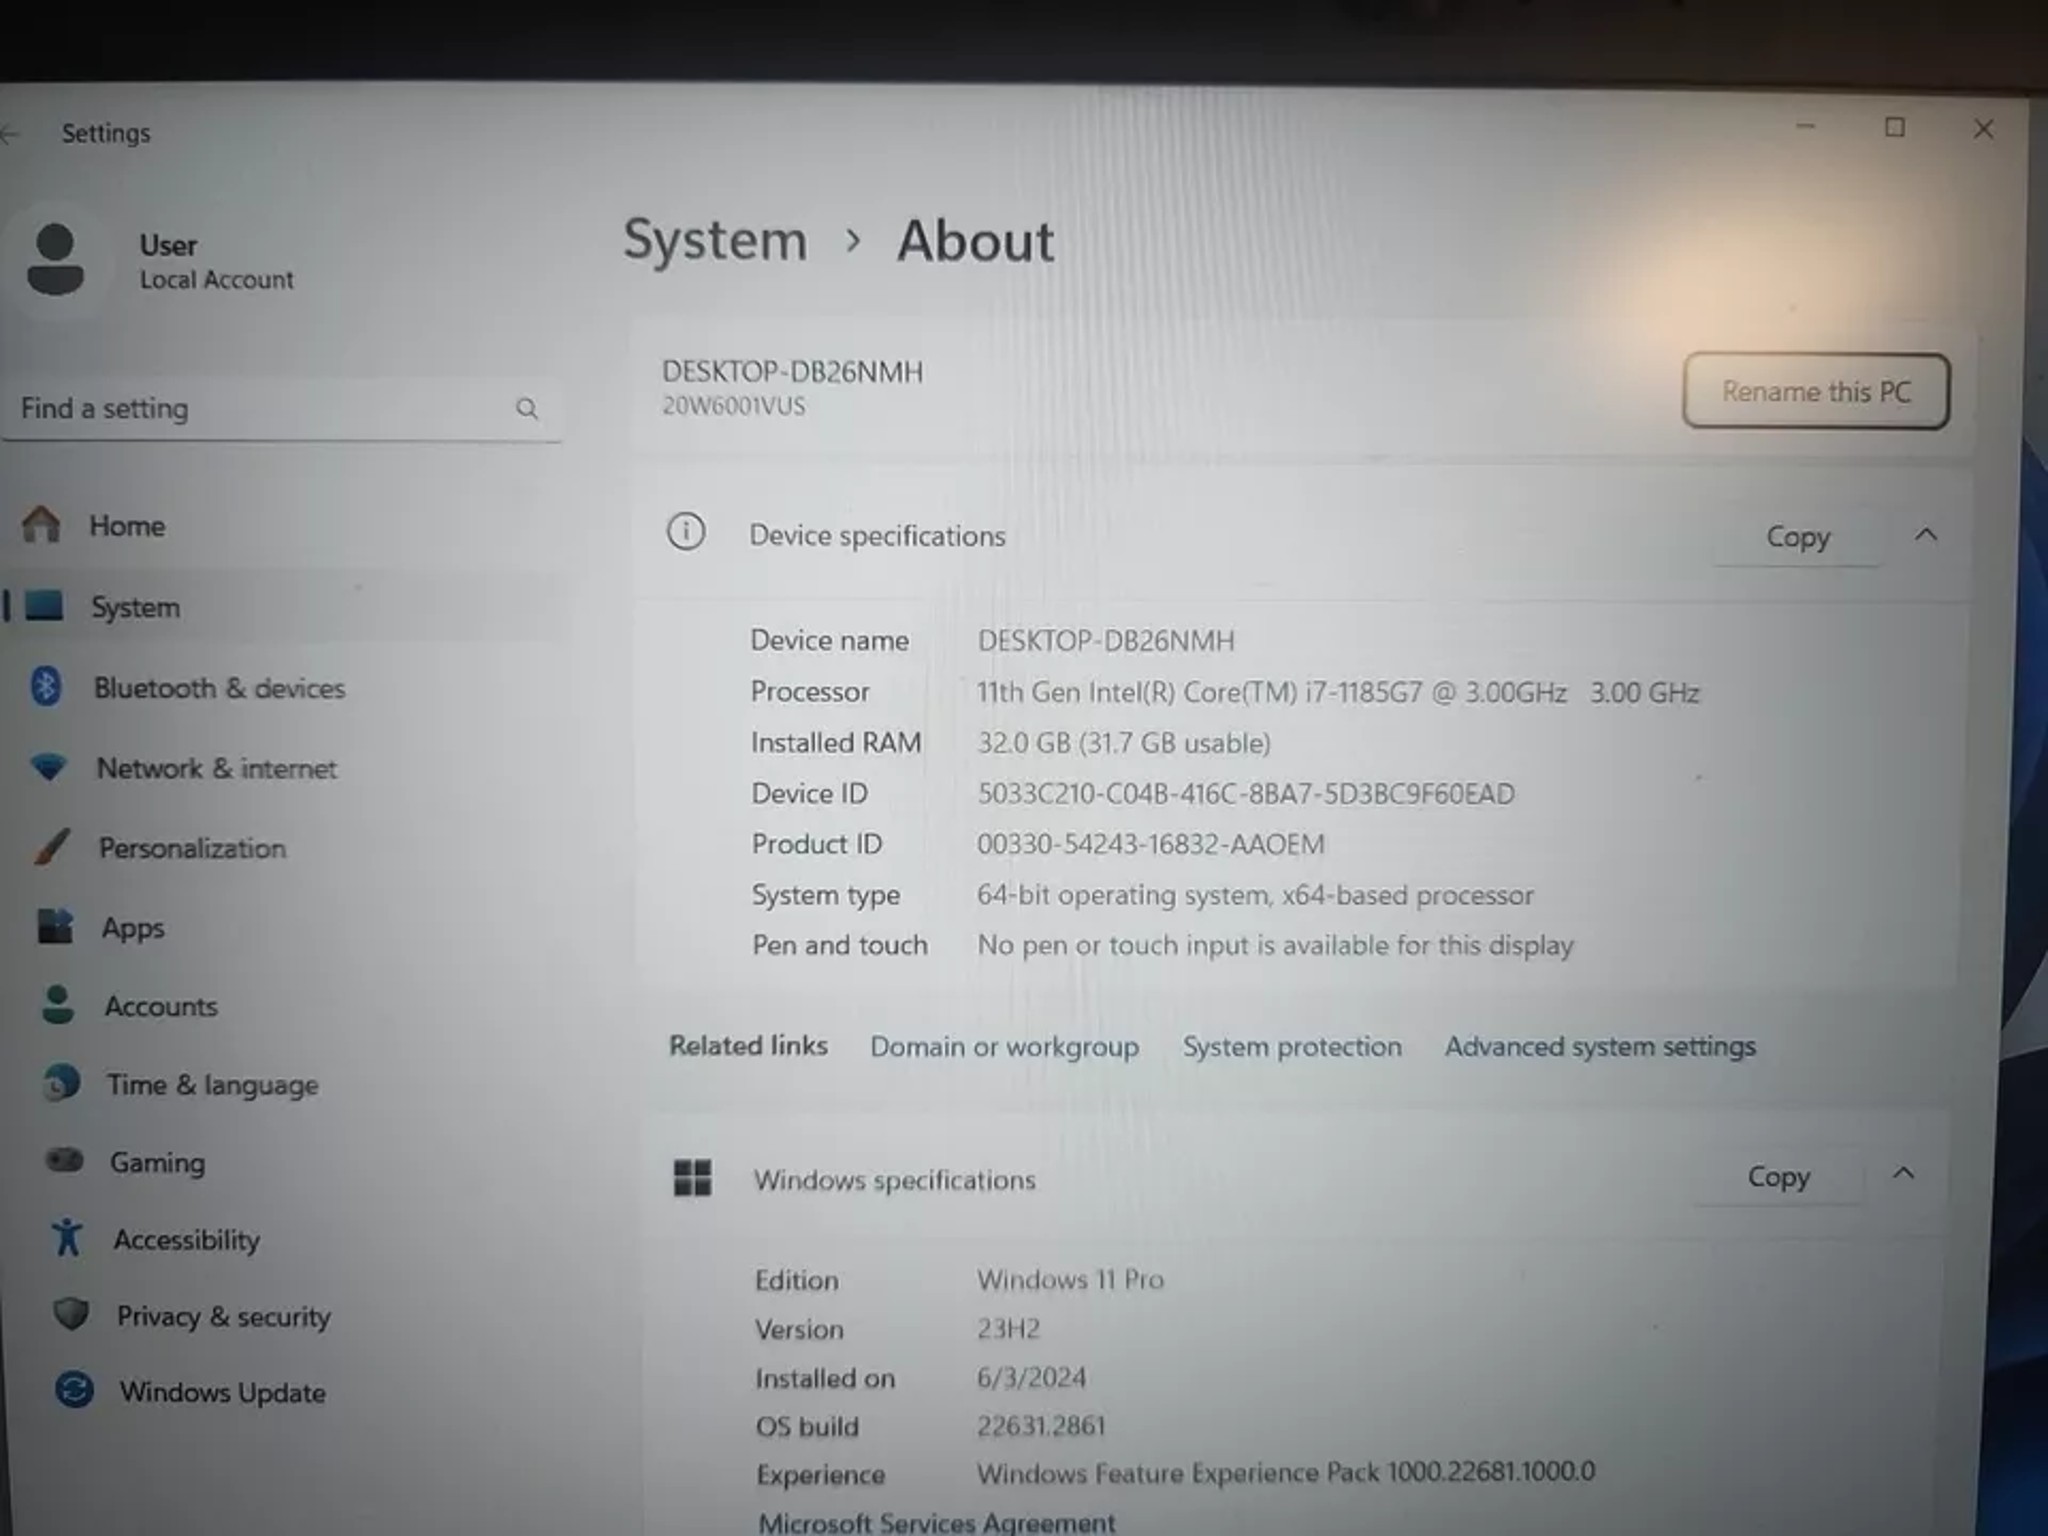Image resolution: width=2048 pixels, height=1536 pixels.
Task: Click the User Local Account name
Action: [x=216, y=262]
